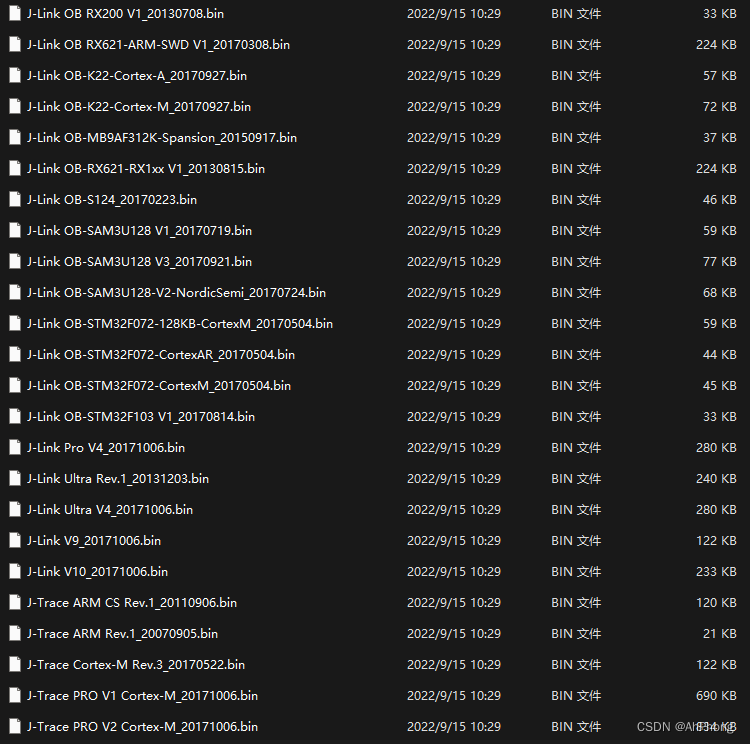750x744 pixels.
Task: Click file icon of J-Link Ultra V4_20171006.bin
Action: click(x=15, y=510)
